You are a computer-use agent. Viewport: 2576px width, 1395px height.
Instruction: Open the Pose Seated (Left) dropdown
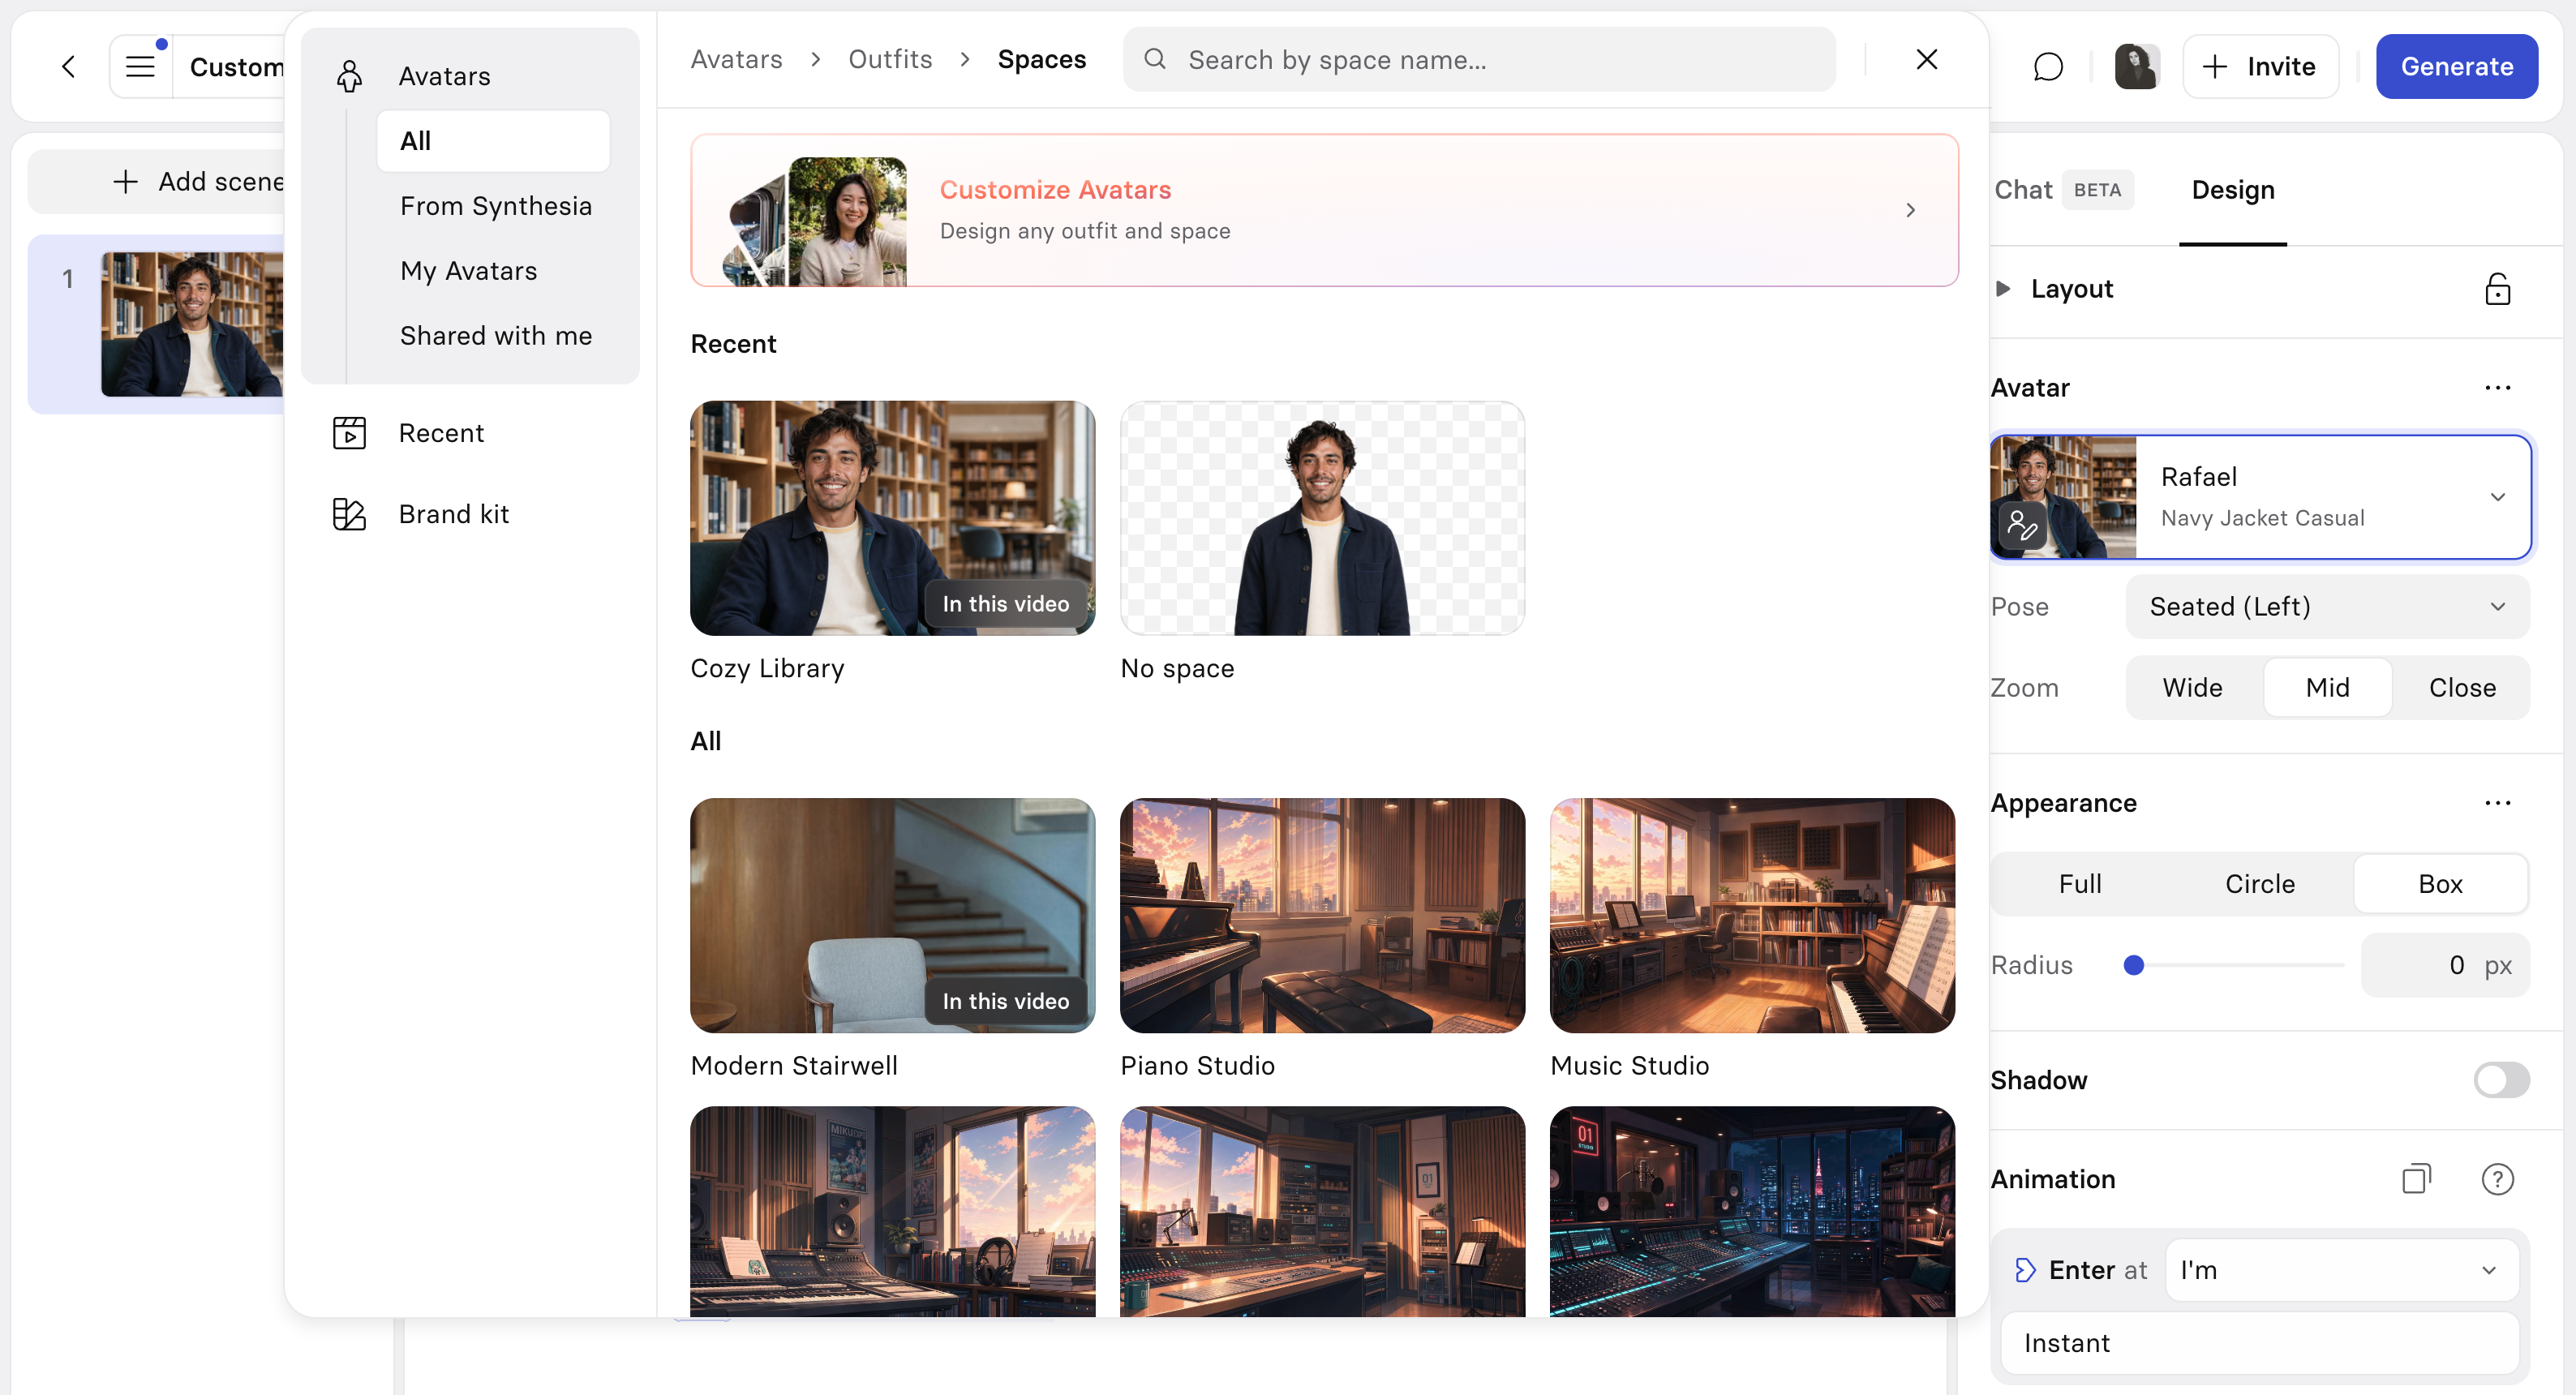pyautogui.click(x=2327, y=607)
